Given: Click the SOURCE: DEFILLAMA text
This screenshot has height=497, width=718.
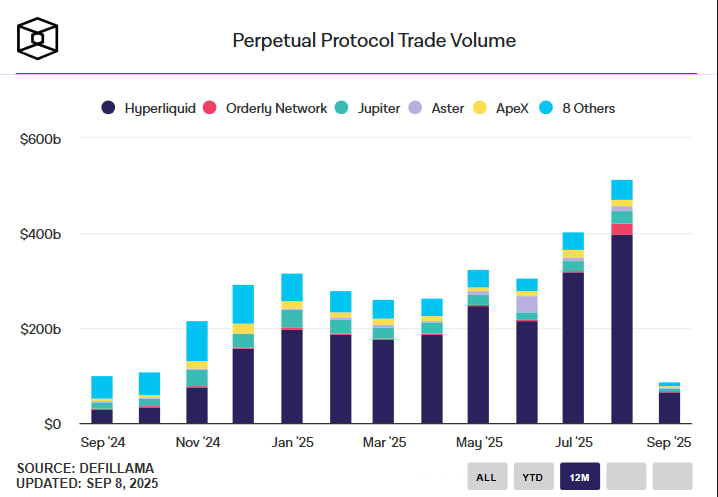Looking at the screenshot, I should tap(86, 467).
